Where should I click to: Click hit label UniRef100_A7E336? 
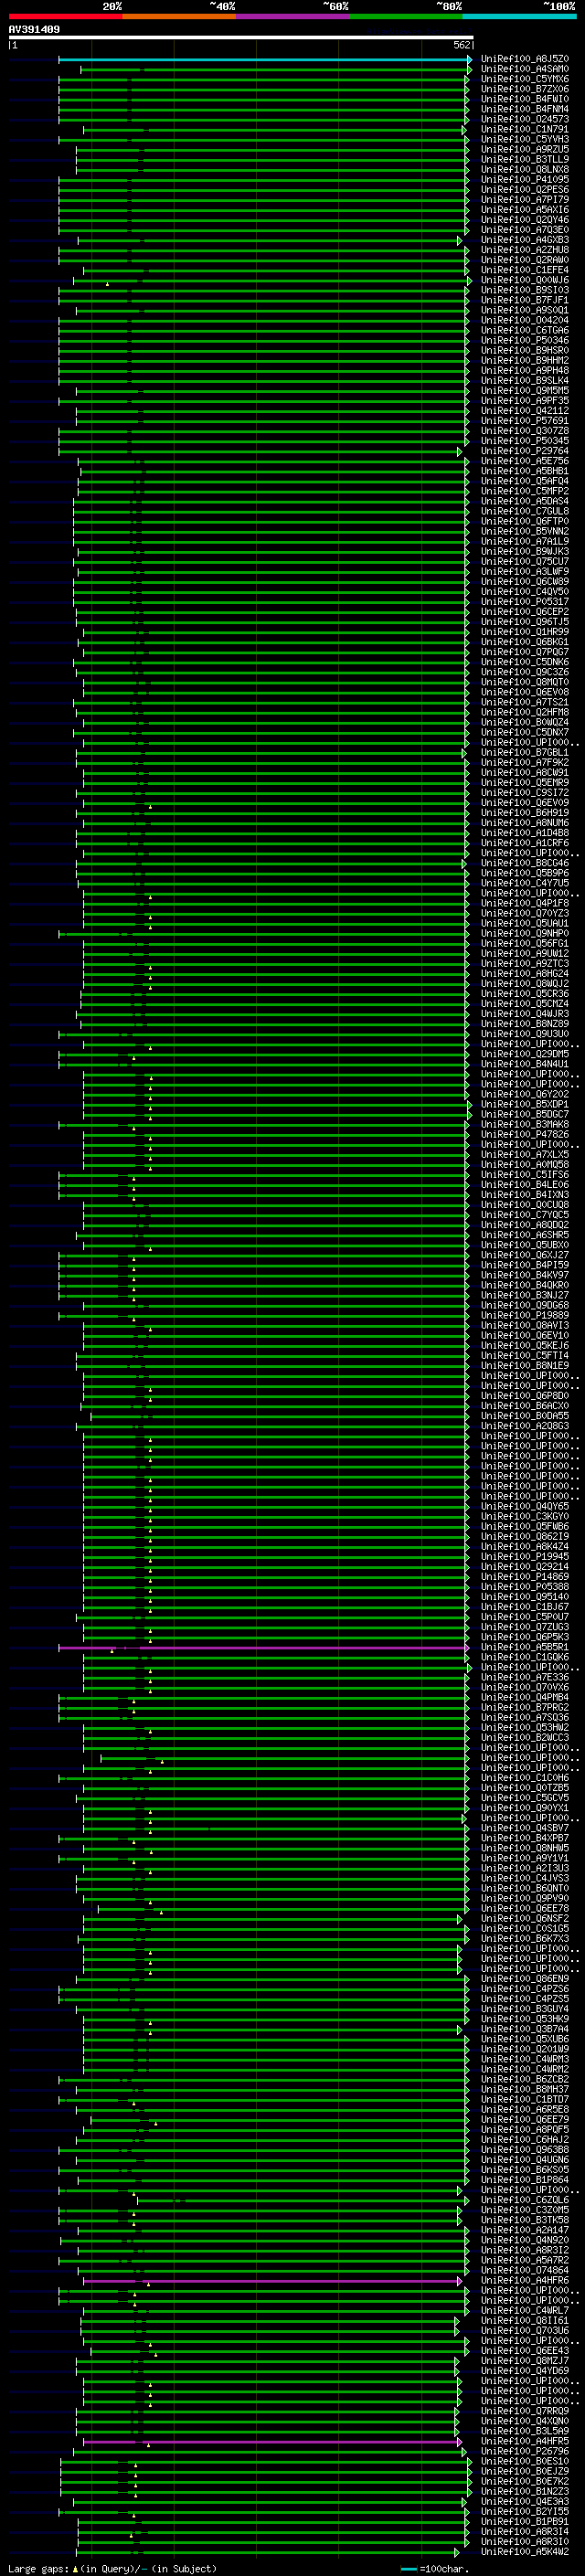[525, 1677]
